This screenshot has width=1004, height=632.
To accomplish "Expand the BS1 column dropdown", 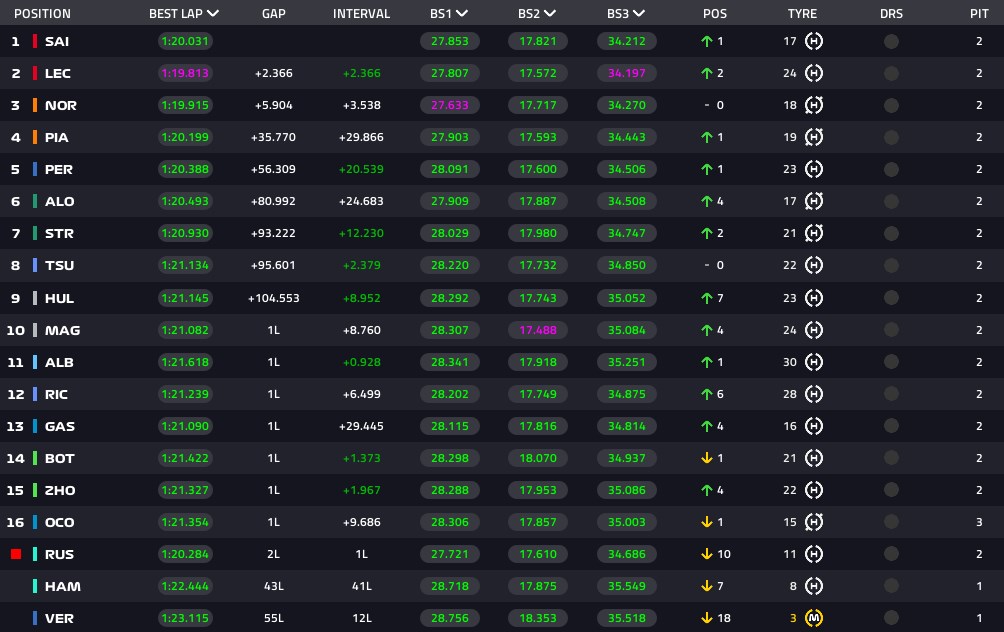I will coord(462,13).
